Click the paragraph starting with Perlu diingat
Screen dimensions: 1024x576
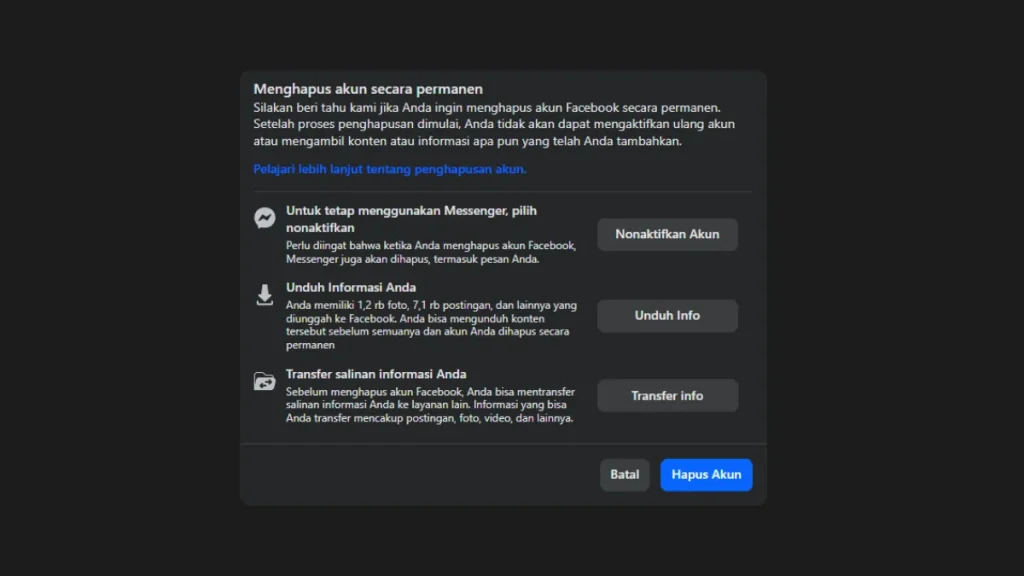(x=430, y=252)
